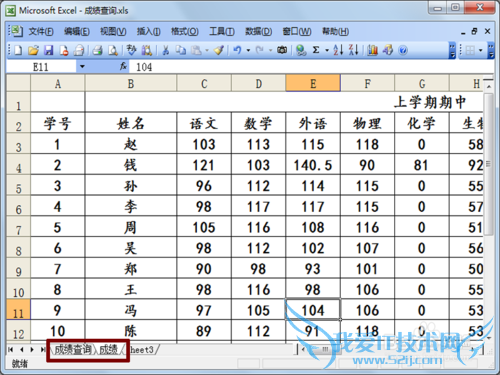Click the Cut scissors icon
Screen dimensions: 500x375
tap(166, 50)
